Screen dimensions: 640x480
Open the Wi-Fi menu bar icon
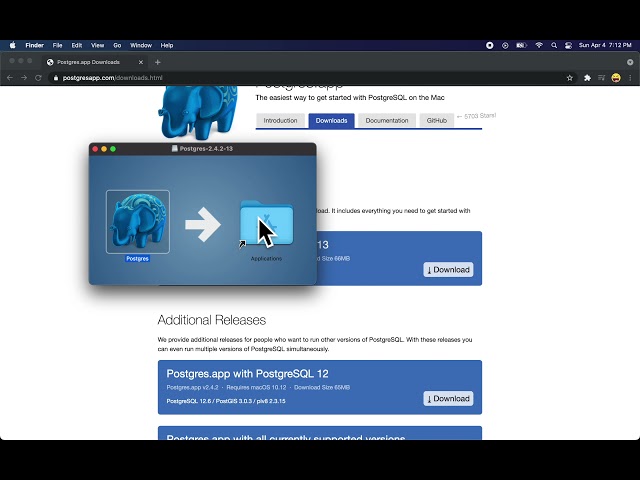(x=539, y=45)
